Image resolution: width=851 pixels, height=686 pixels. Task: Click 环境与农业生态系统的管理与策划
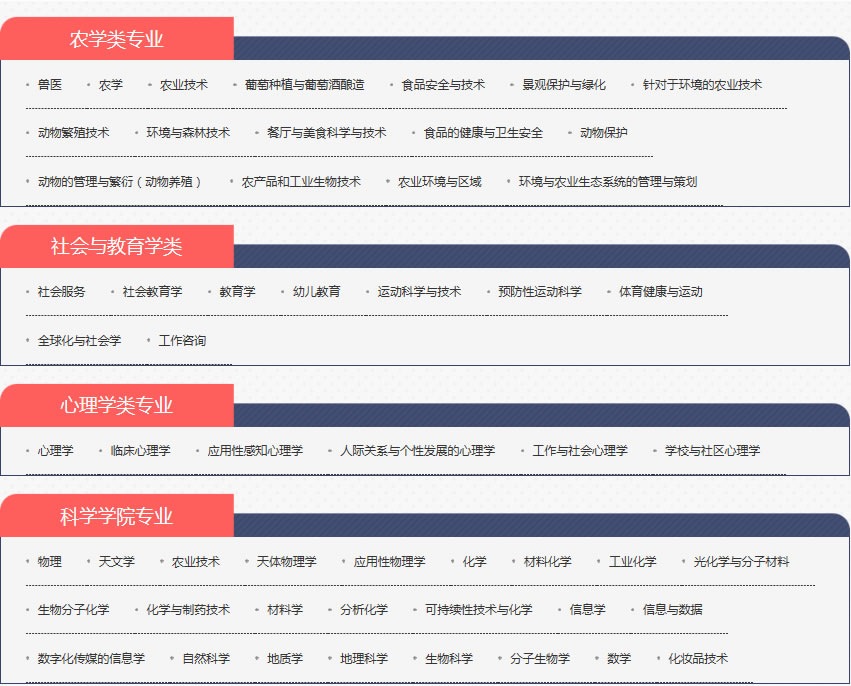[x=608, y=182]
